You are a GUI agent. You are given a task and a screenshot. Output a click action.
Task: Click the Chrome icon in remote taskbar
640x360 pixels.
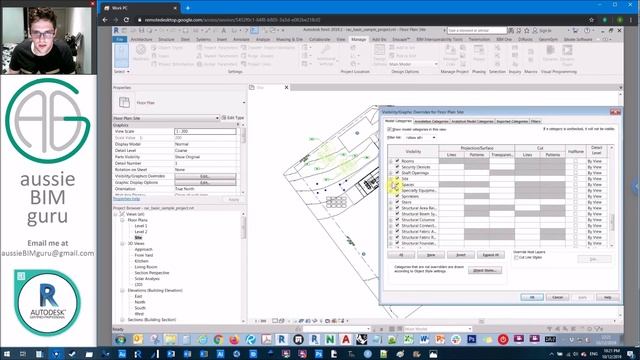pos(218,339)
